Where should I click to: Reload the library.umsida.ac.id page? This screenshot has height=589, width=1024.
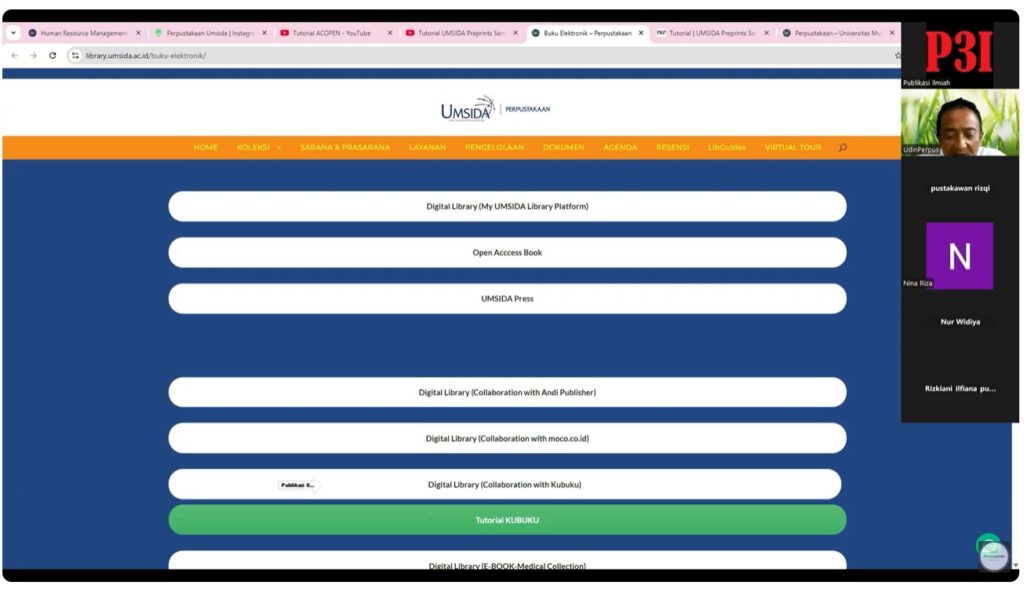[x=52, y=56]
